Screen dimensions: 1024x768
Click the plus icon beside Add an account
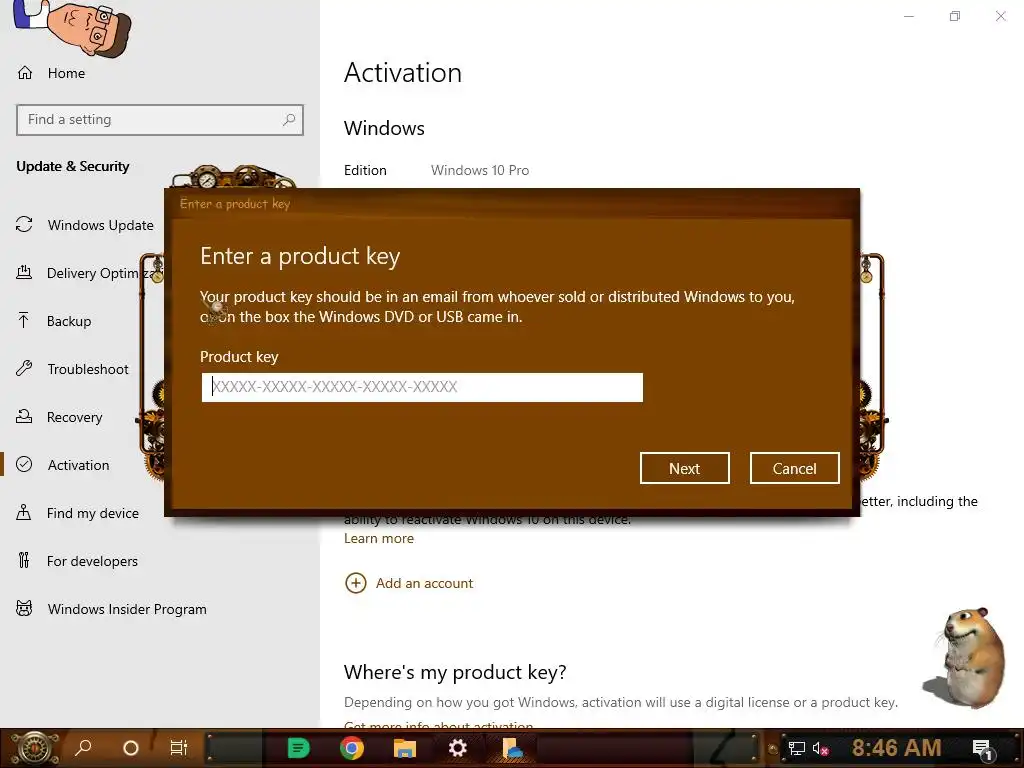[x=355, y=583]
